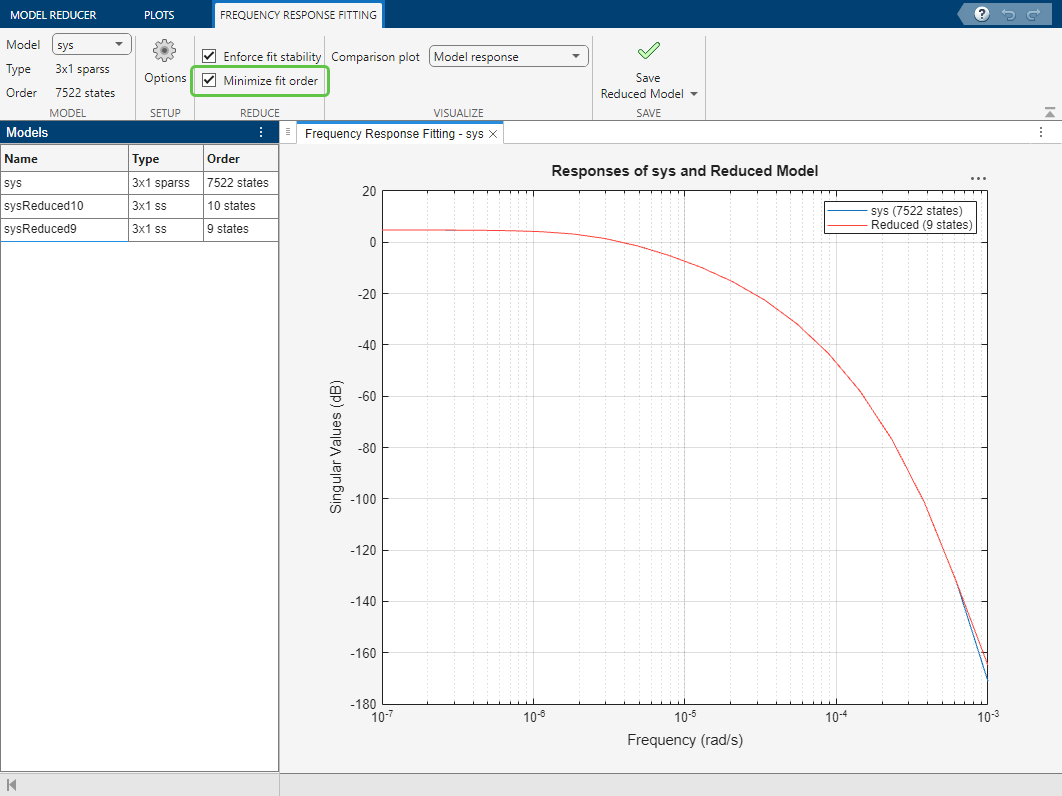The image size is (1062, 796).
Task: Uncheck Enforce fit stability
Action: [209, 57]
